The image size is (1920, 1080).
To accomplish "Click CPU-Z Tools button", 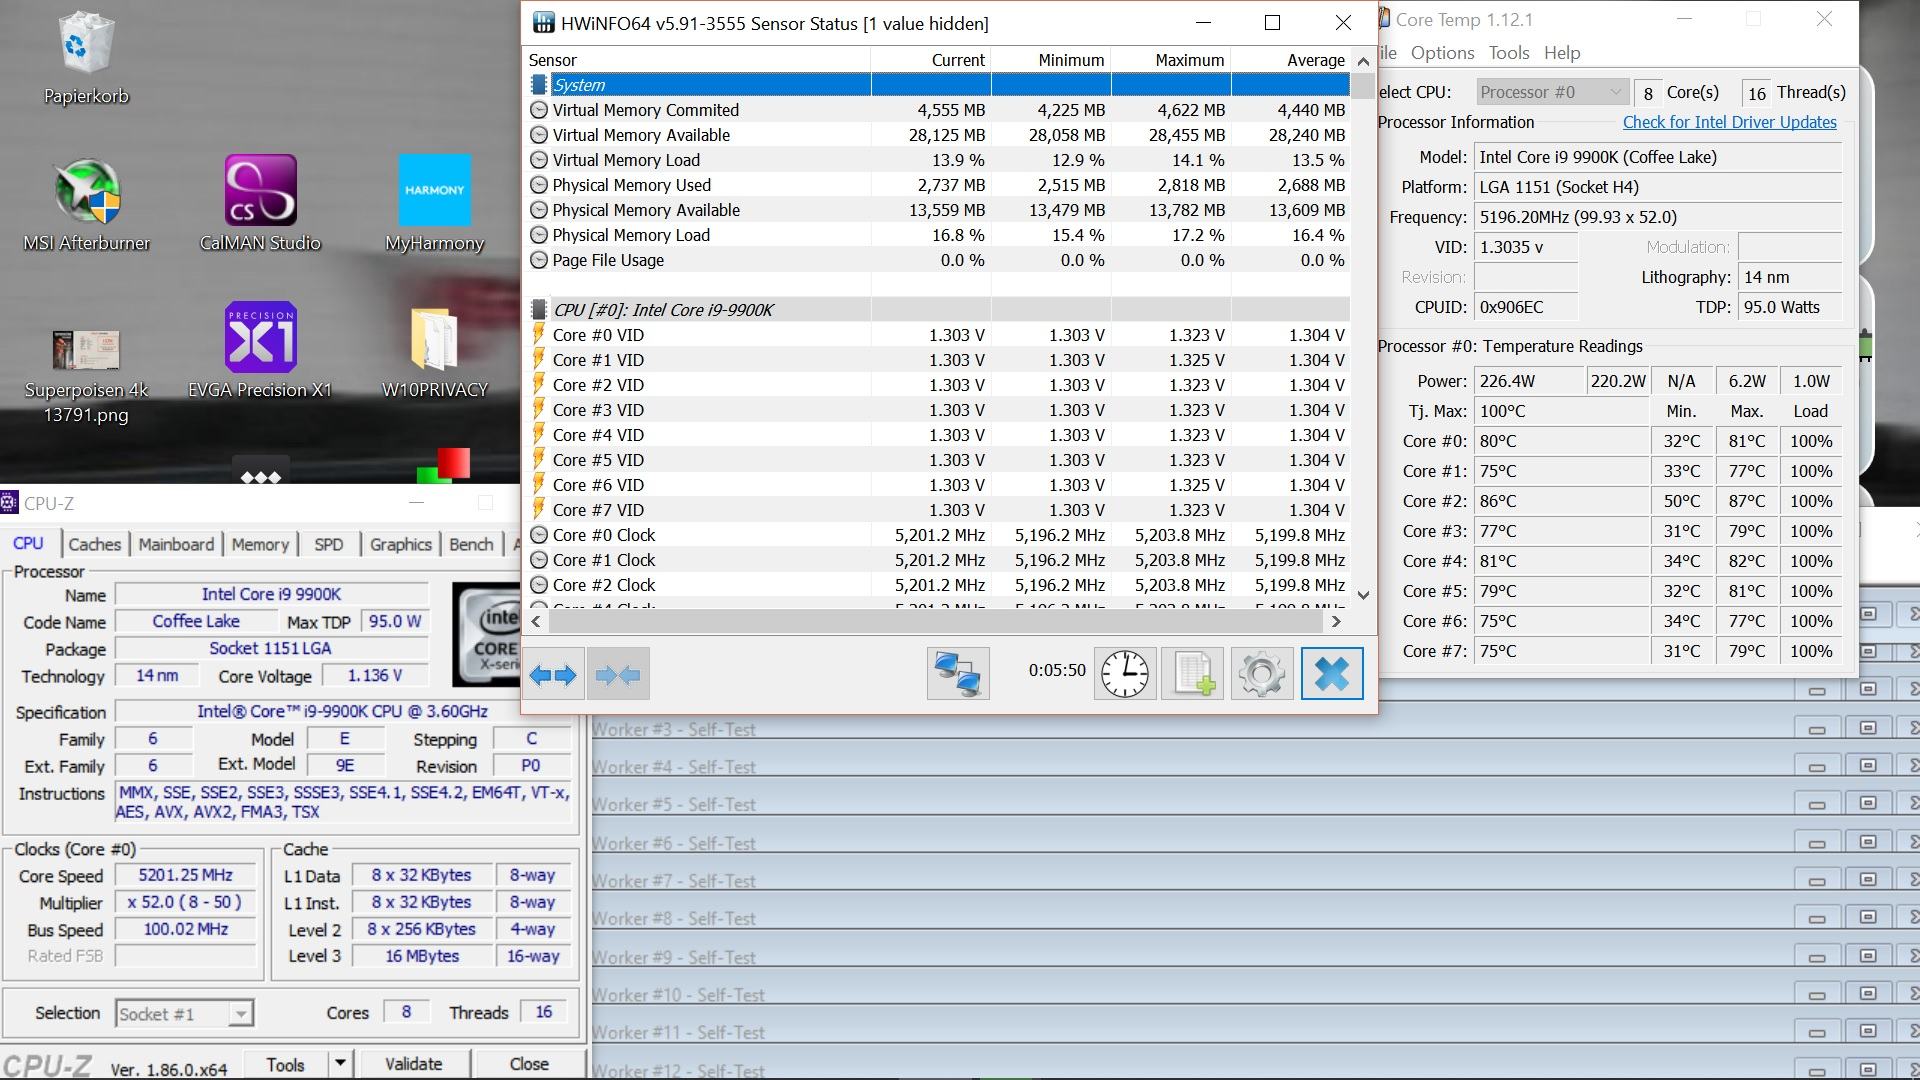I will [x=286, y=1064].
